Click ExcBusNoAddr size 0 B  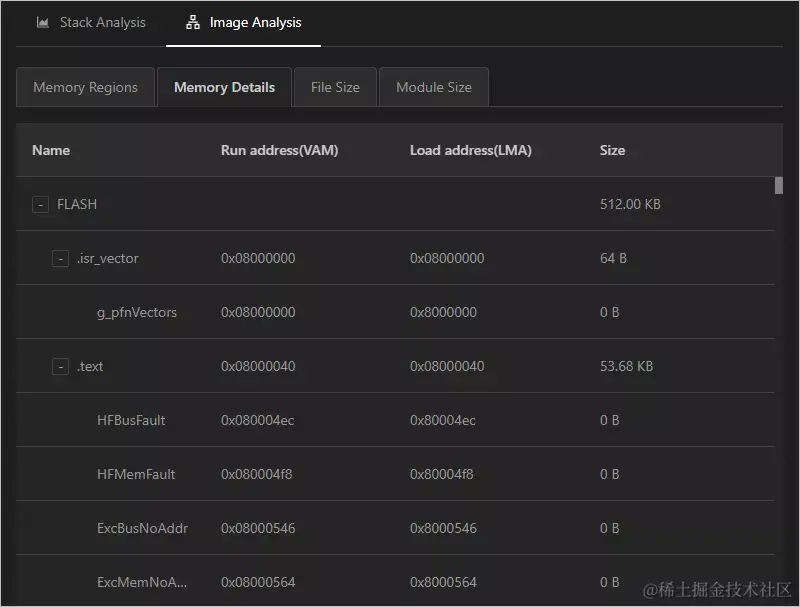click(x=610, y=529)
